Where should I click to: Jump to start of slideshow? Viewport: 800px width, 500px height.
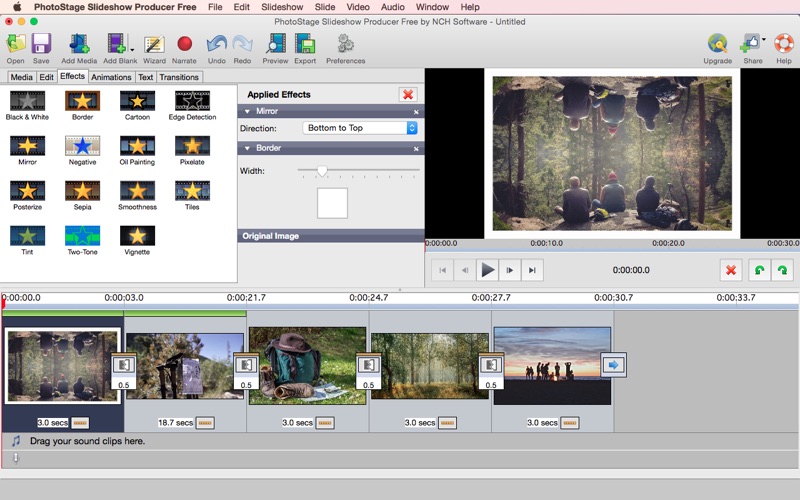point(442,270)
